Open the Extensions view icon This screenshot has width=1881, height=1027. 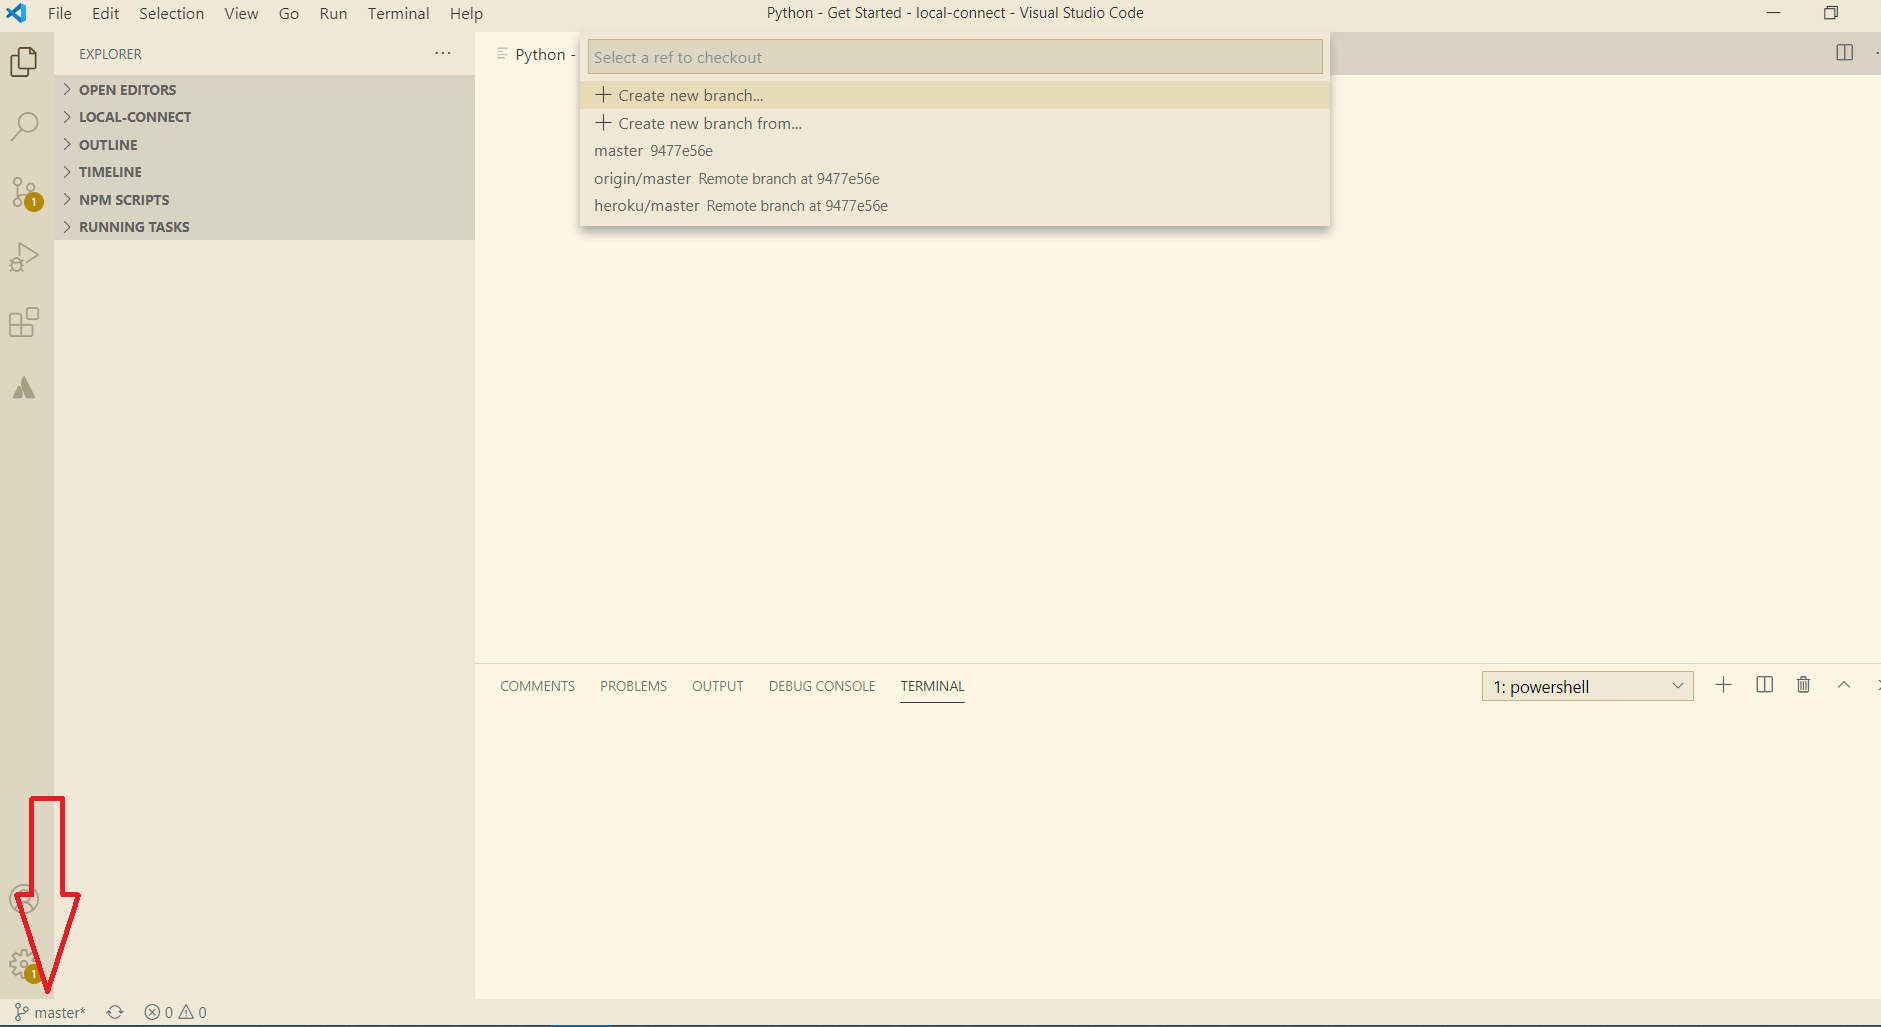[24, 323]
